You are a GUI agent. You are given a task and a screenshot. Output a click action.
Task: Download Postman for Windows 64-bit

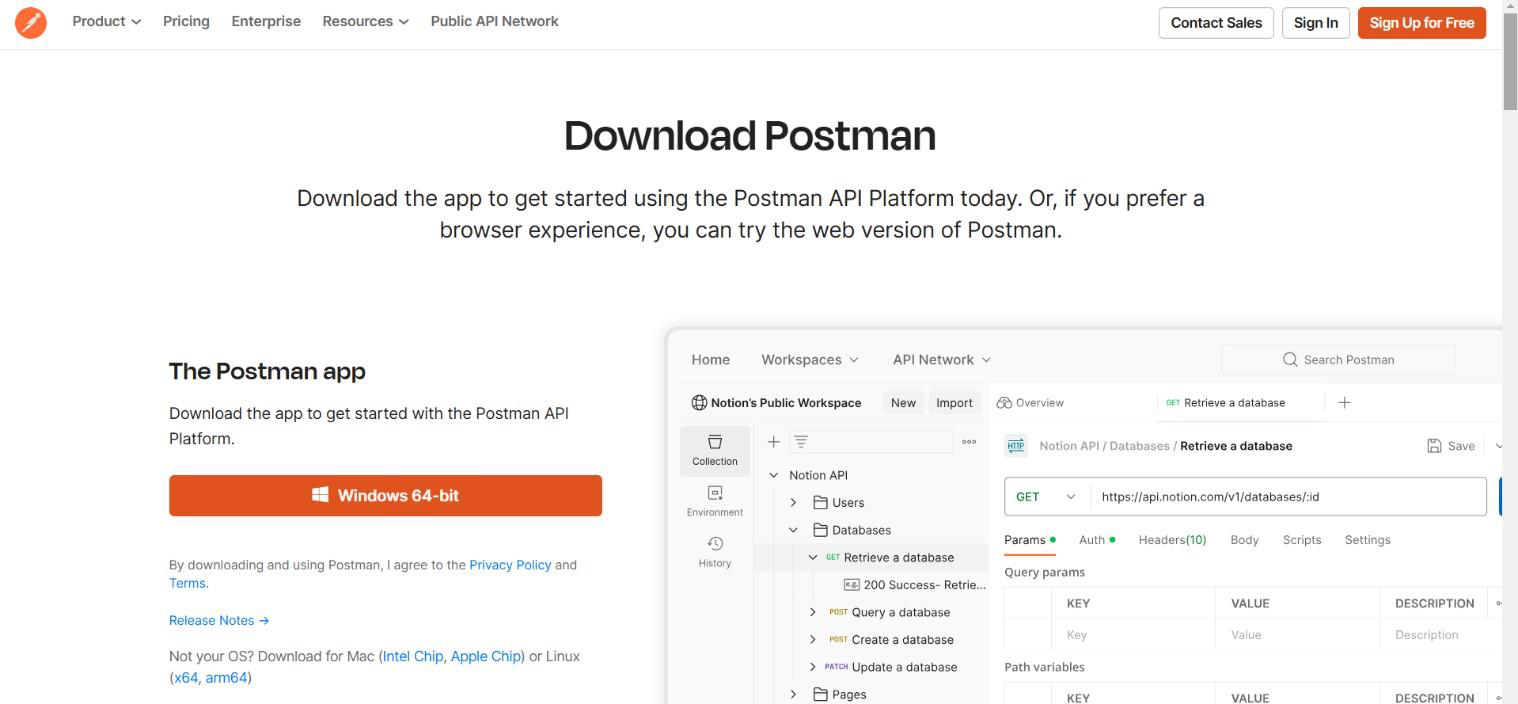click(385, 495)
